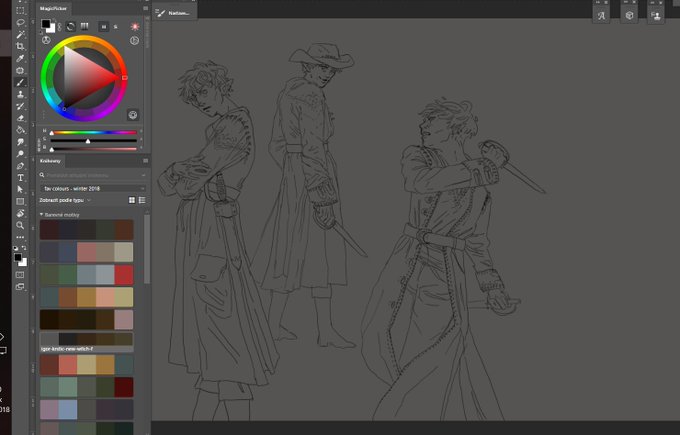Select the first dark color theme row
680x435 pixels.
[87, 229]
